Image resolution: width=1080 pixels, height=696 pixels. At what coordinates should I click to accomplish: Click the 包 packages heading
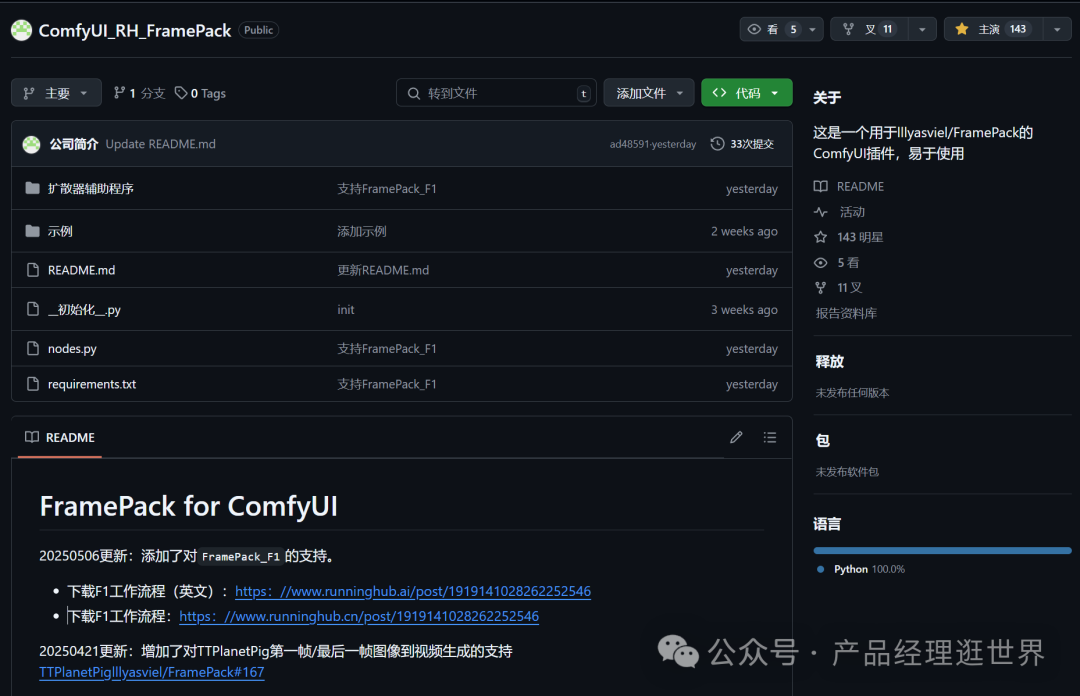[x=822, y=441]
